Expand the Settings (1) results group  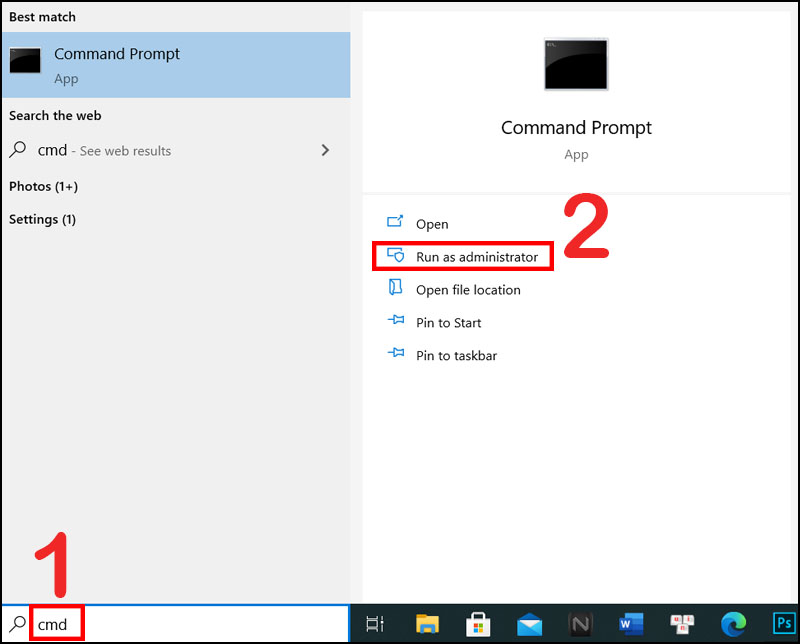(42, 219)
